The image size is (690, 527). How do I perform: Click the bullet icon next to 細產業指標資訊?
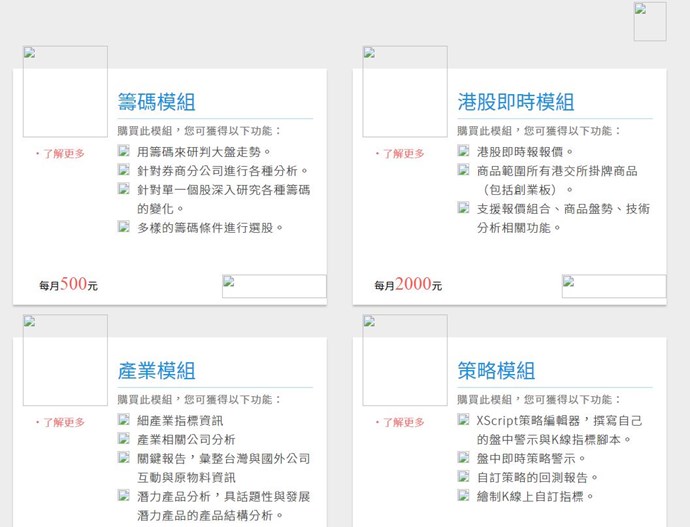tap(124, 420)
